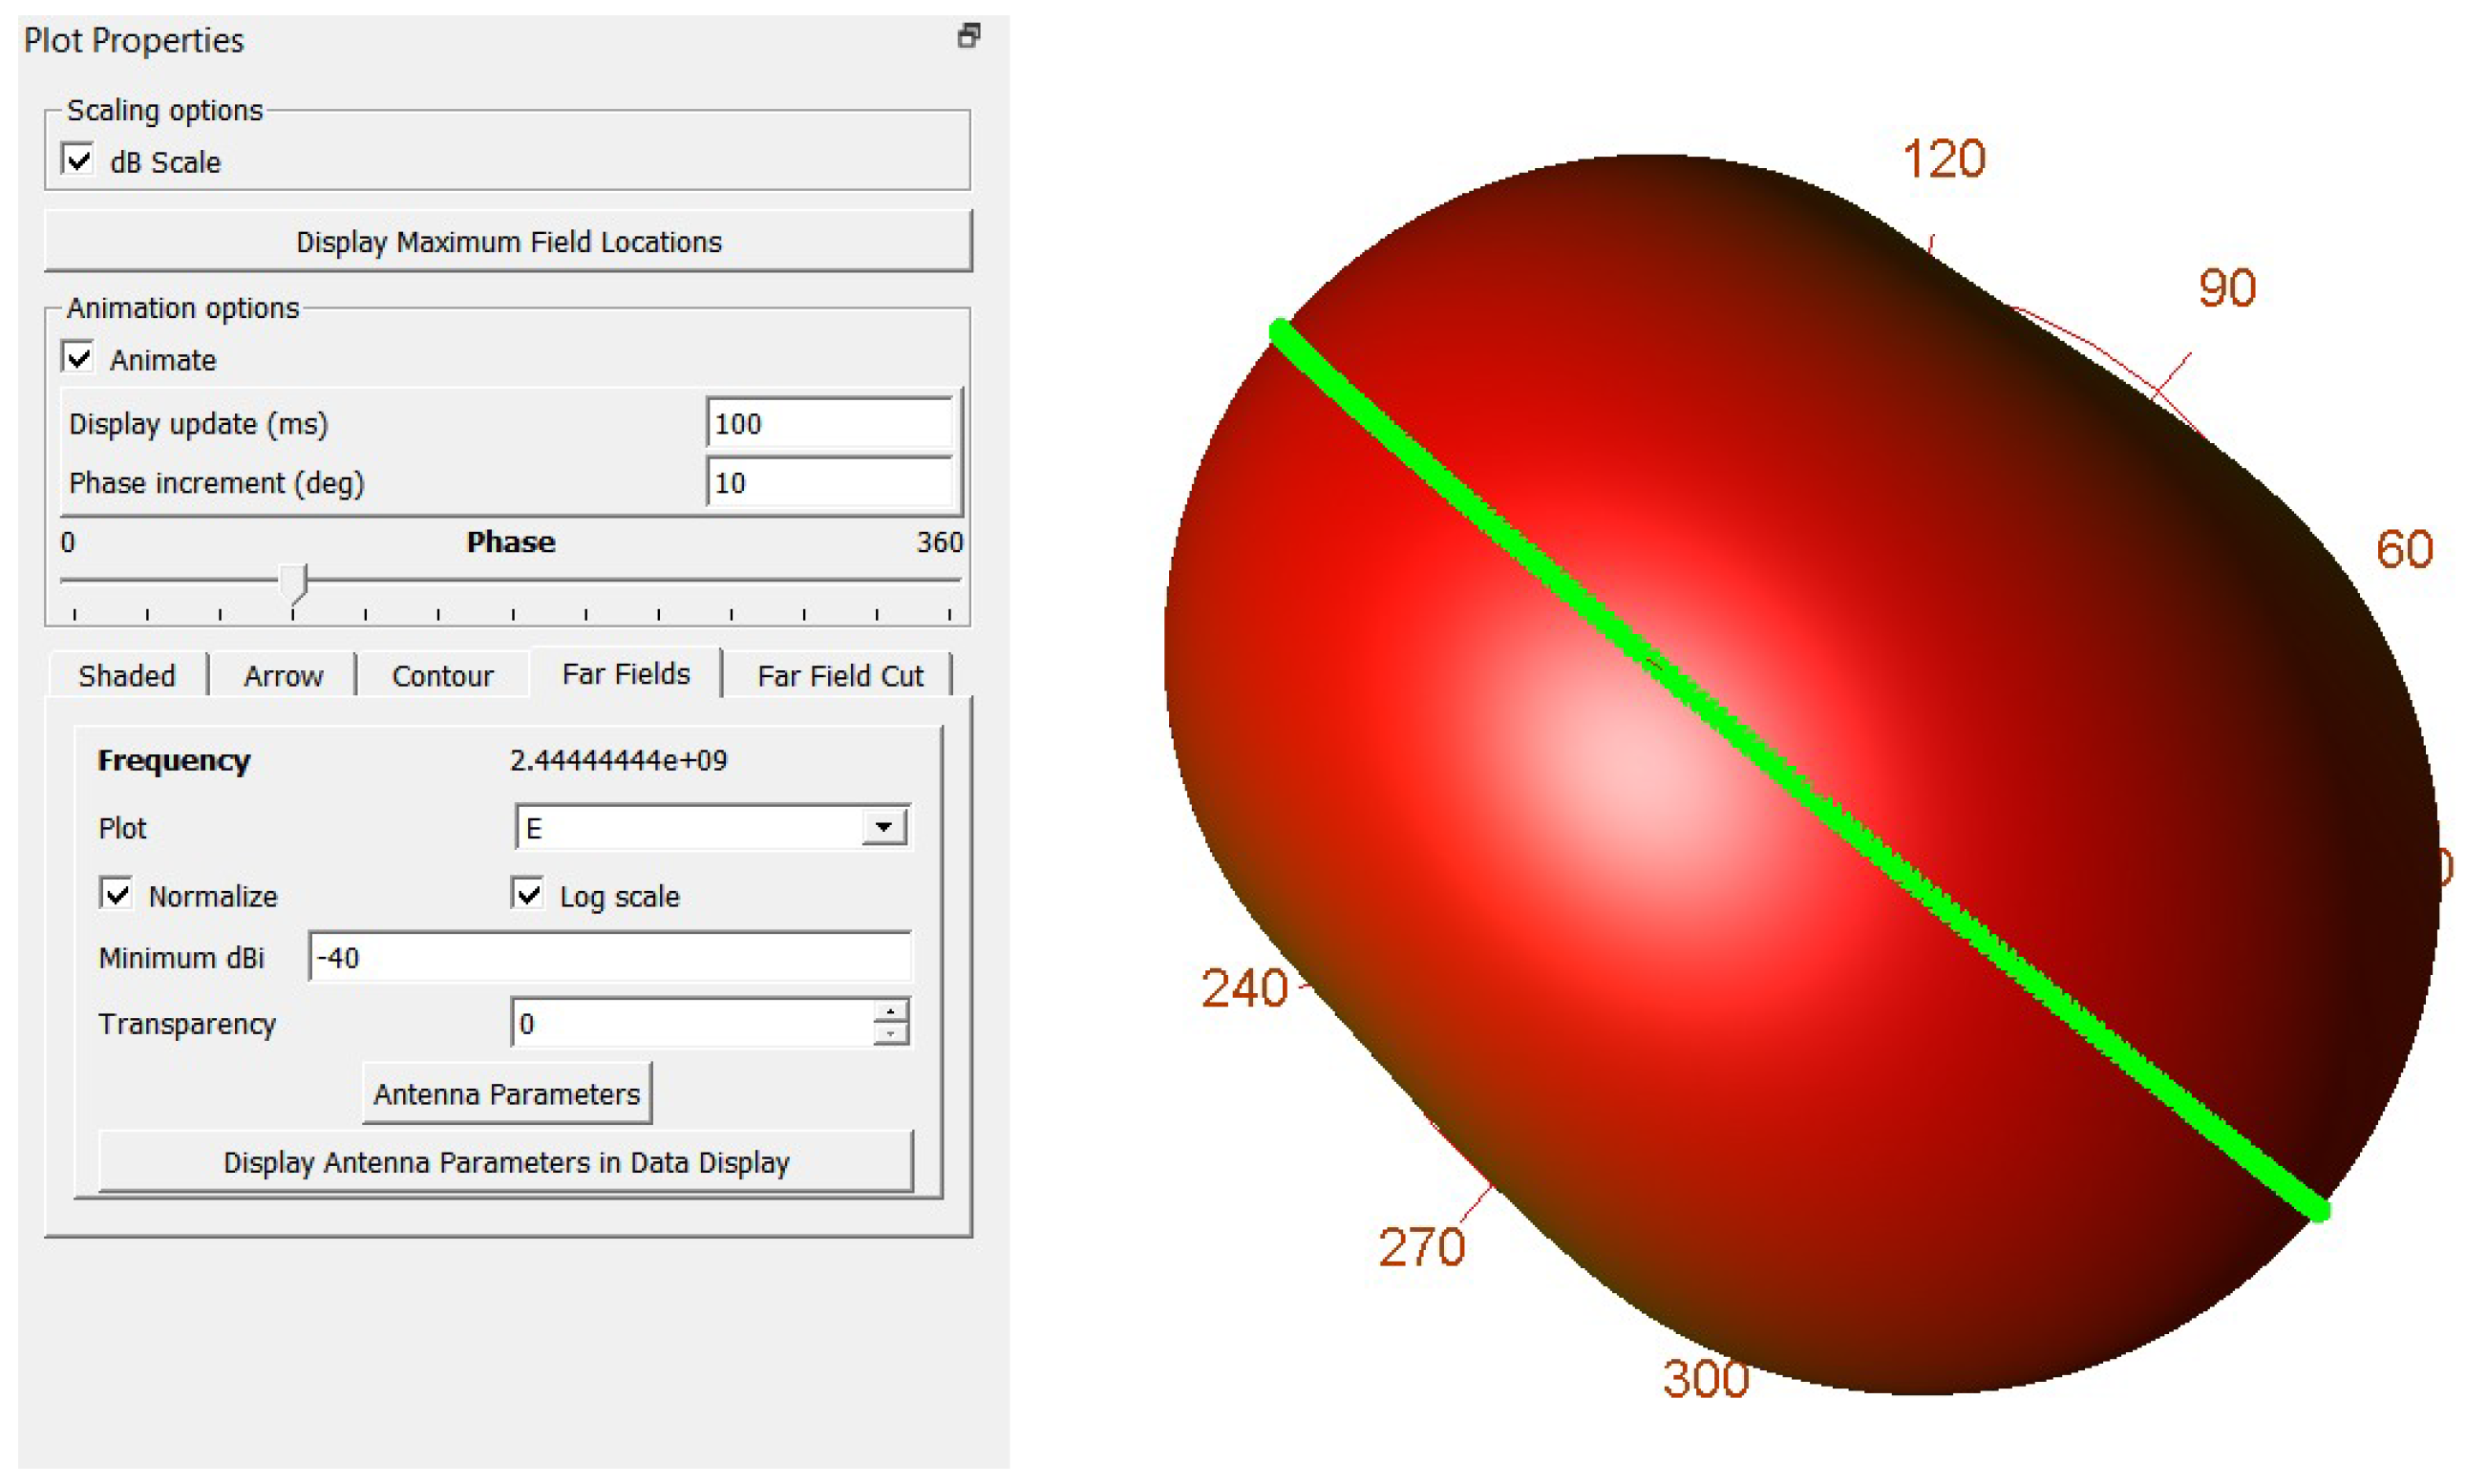This screenshot has height=1484, width=2466.
Task: Decrease Transparency with down stepper arrow
Action: 889,1034
